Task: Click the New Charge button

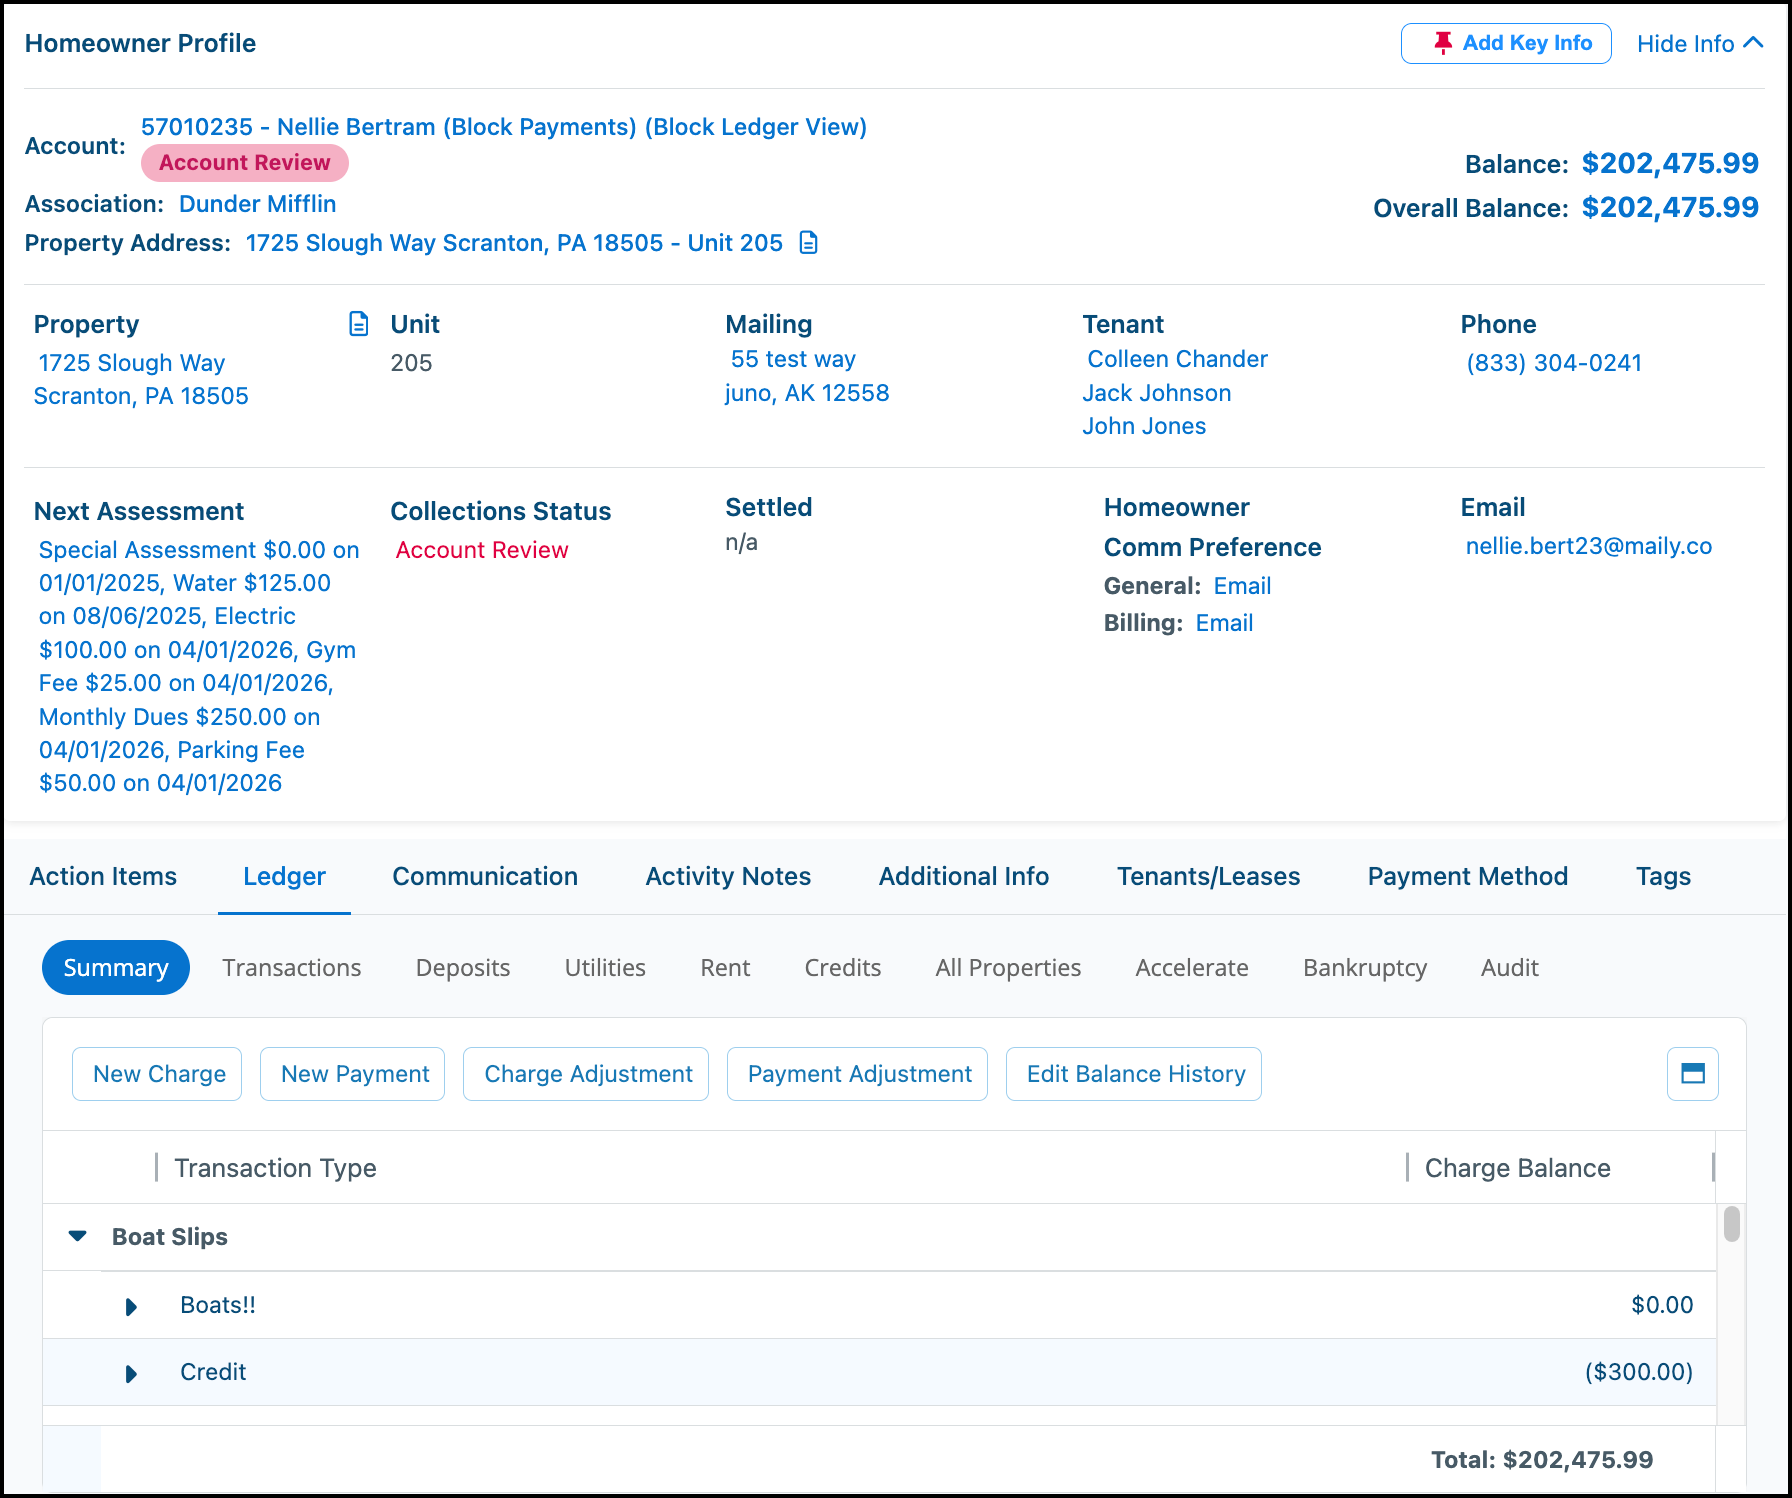Action: (157, 1074)
